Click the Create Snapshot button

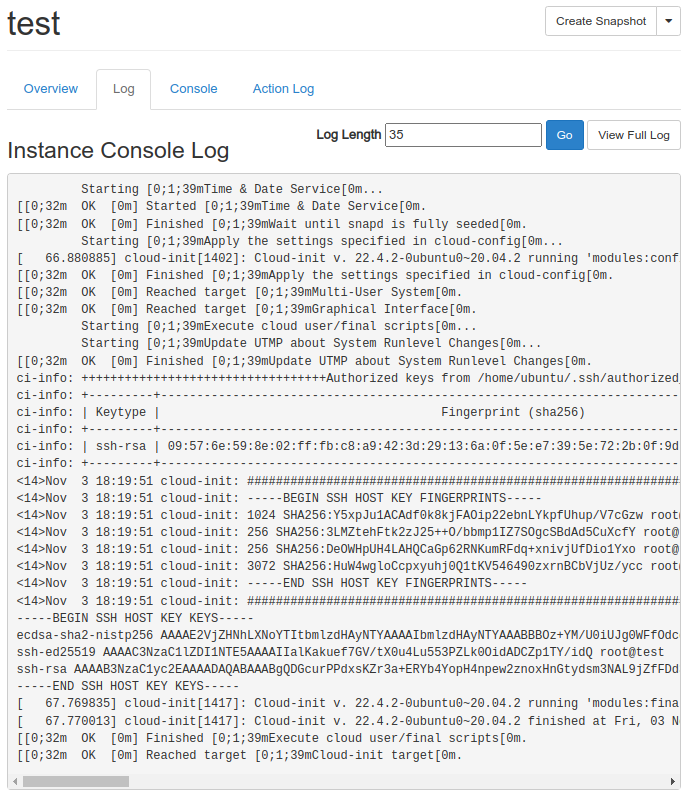[x=601, y=21]
